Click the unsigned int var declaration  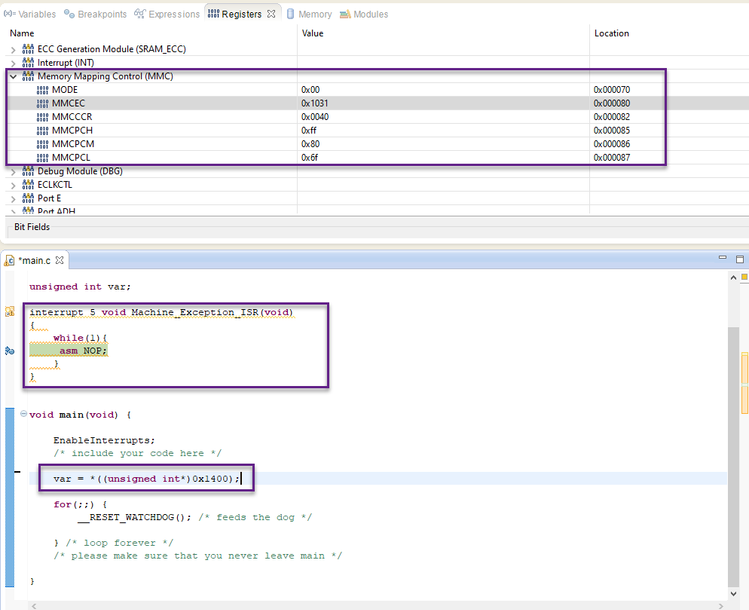(80, 287)
